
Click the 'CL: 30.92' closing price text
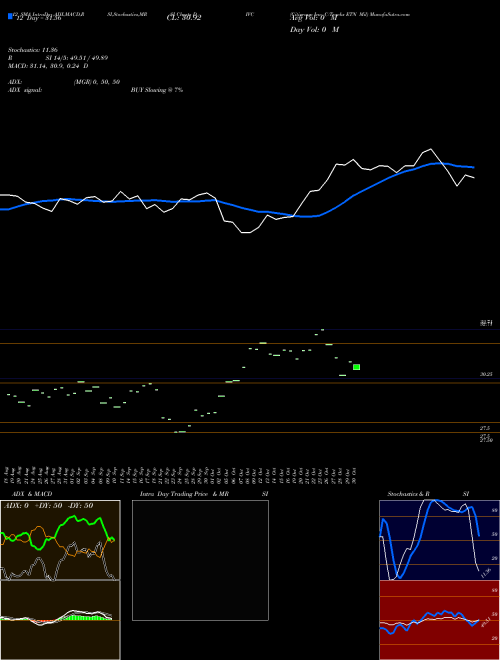pyautogui.click(x=184, y=18)
